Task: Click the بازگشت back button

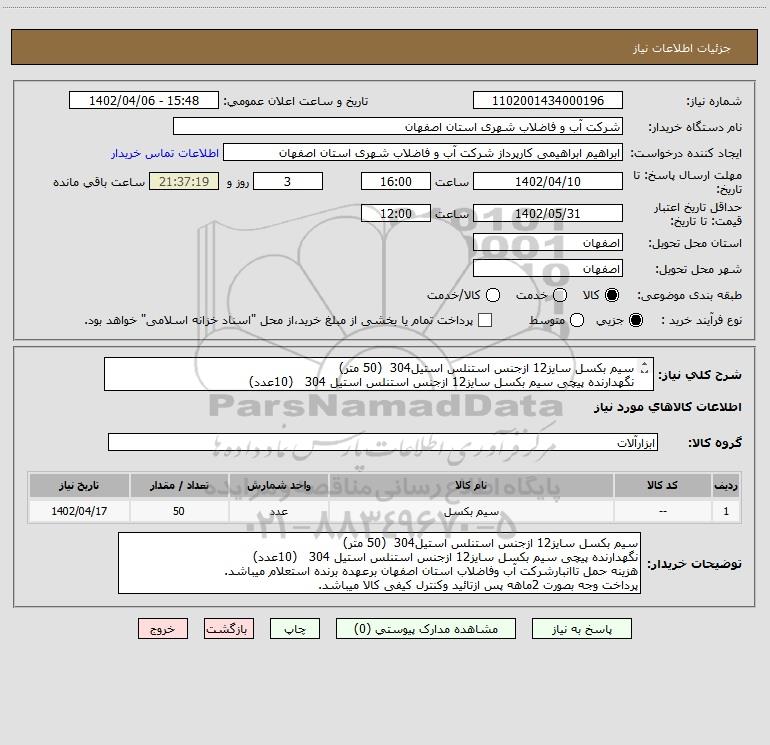Action: tap(229, 629)
